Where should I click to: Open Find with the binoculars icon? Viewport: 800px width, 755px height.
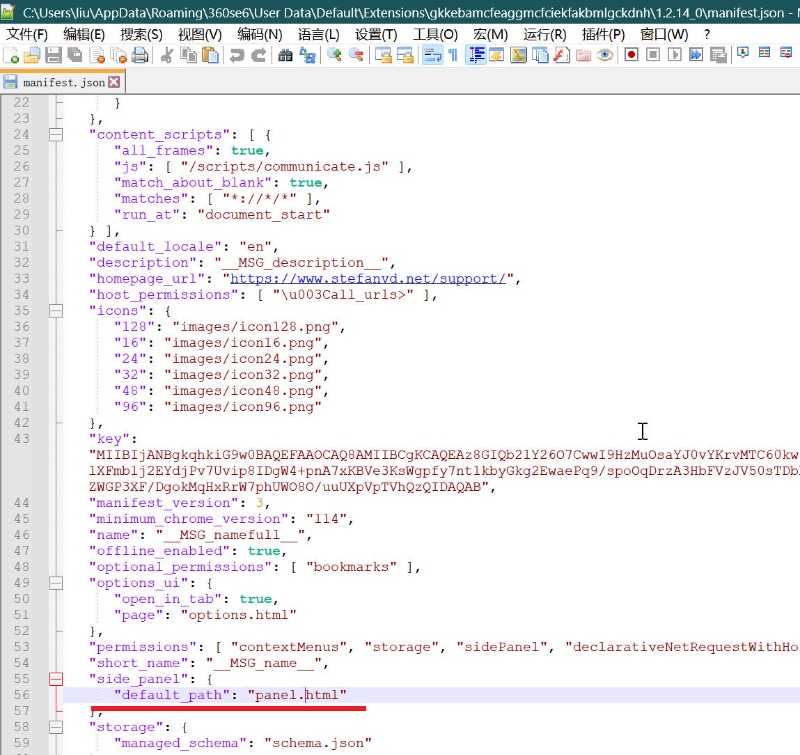(285, 56)
